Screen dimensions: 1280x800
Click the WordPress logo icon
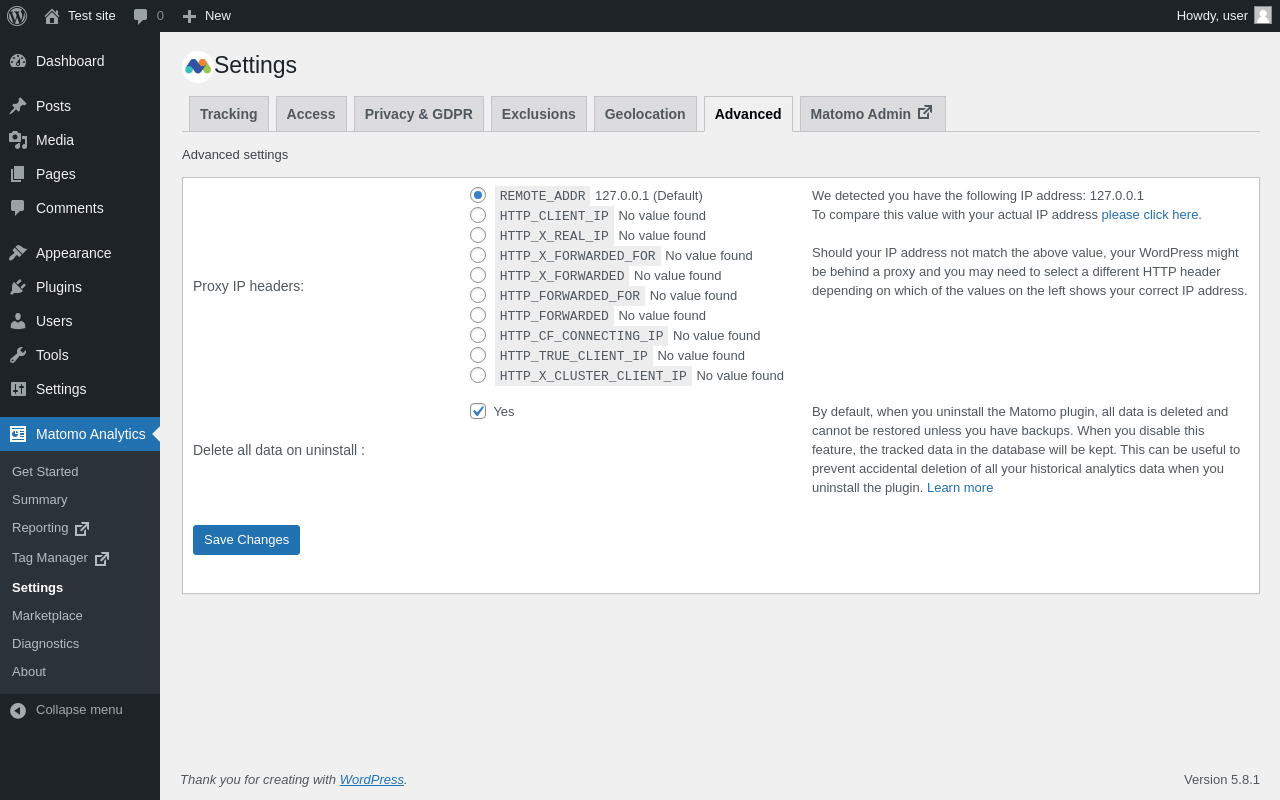[17, 16]
